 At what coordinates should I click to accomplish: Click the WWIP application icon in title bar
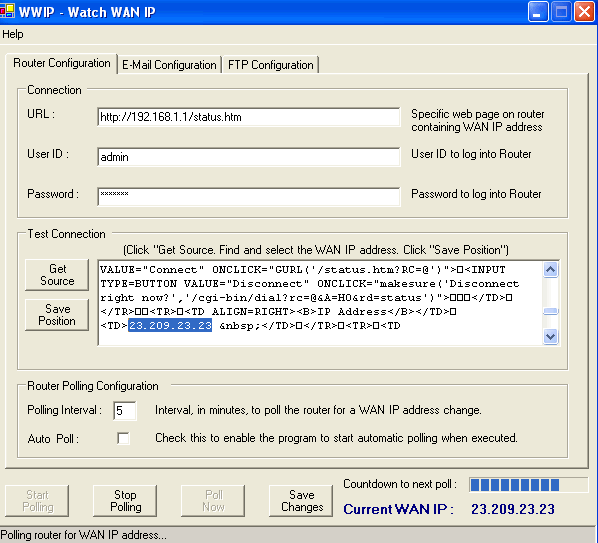click(7, 11)
